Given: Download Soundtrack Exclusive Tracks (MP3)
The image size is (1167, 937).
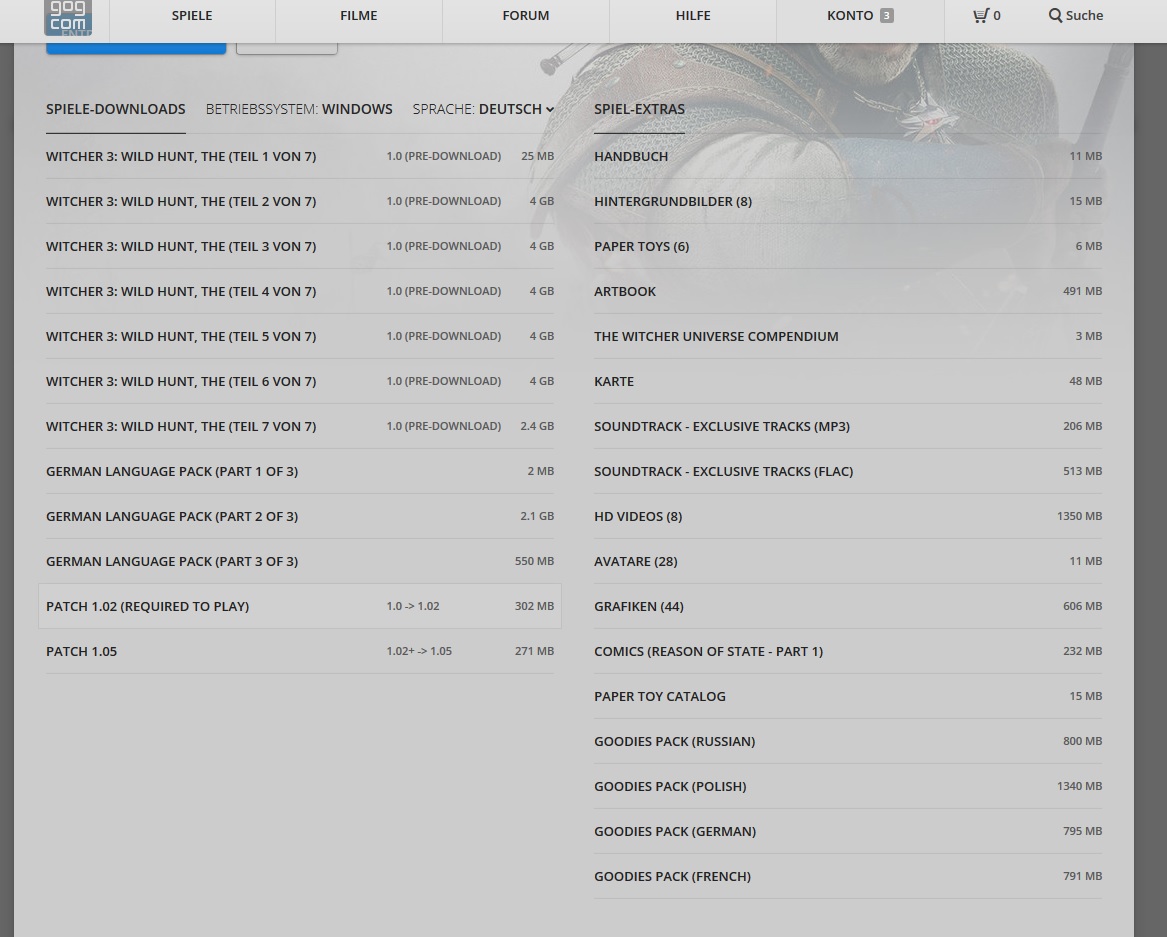Looking at the screenshot, I should click(848, 426).
